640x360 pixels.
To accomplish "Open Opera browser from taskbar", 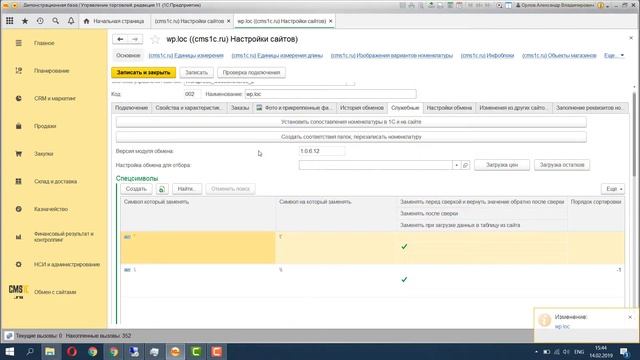I will tap(71, 351).
